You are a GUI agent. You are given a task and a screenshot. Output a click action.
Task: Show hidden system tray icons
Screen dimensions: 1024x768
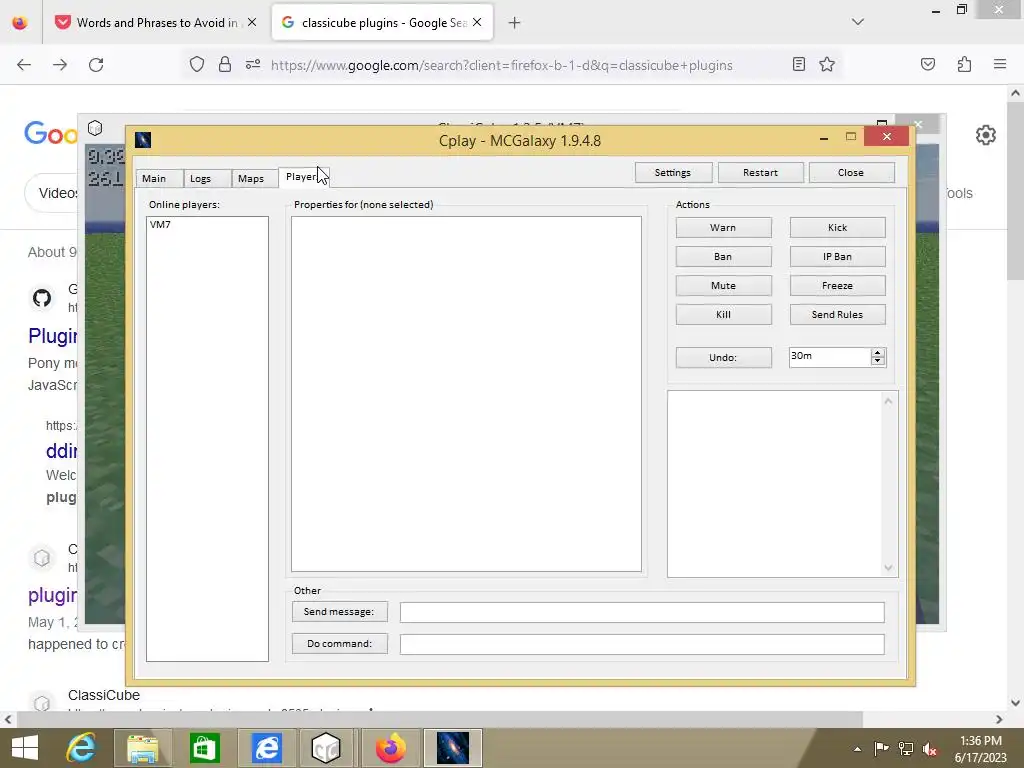(857, 750)
